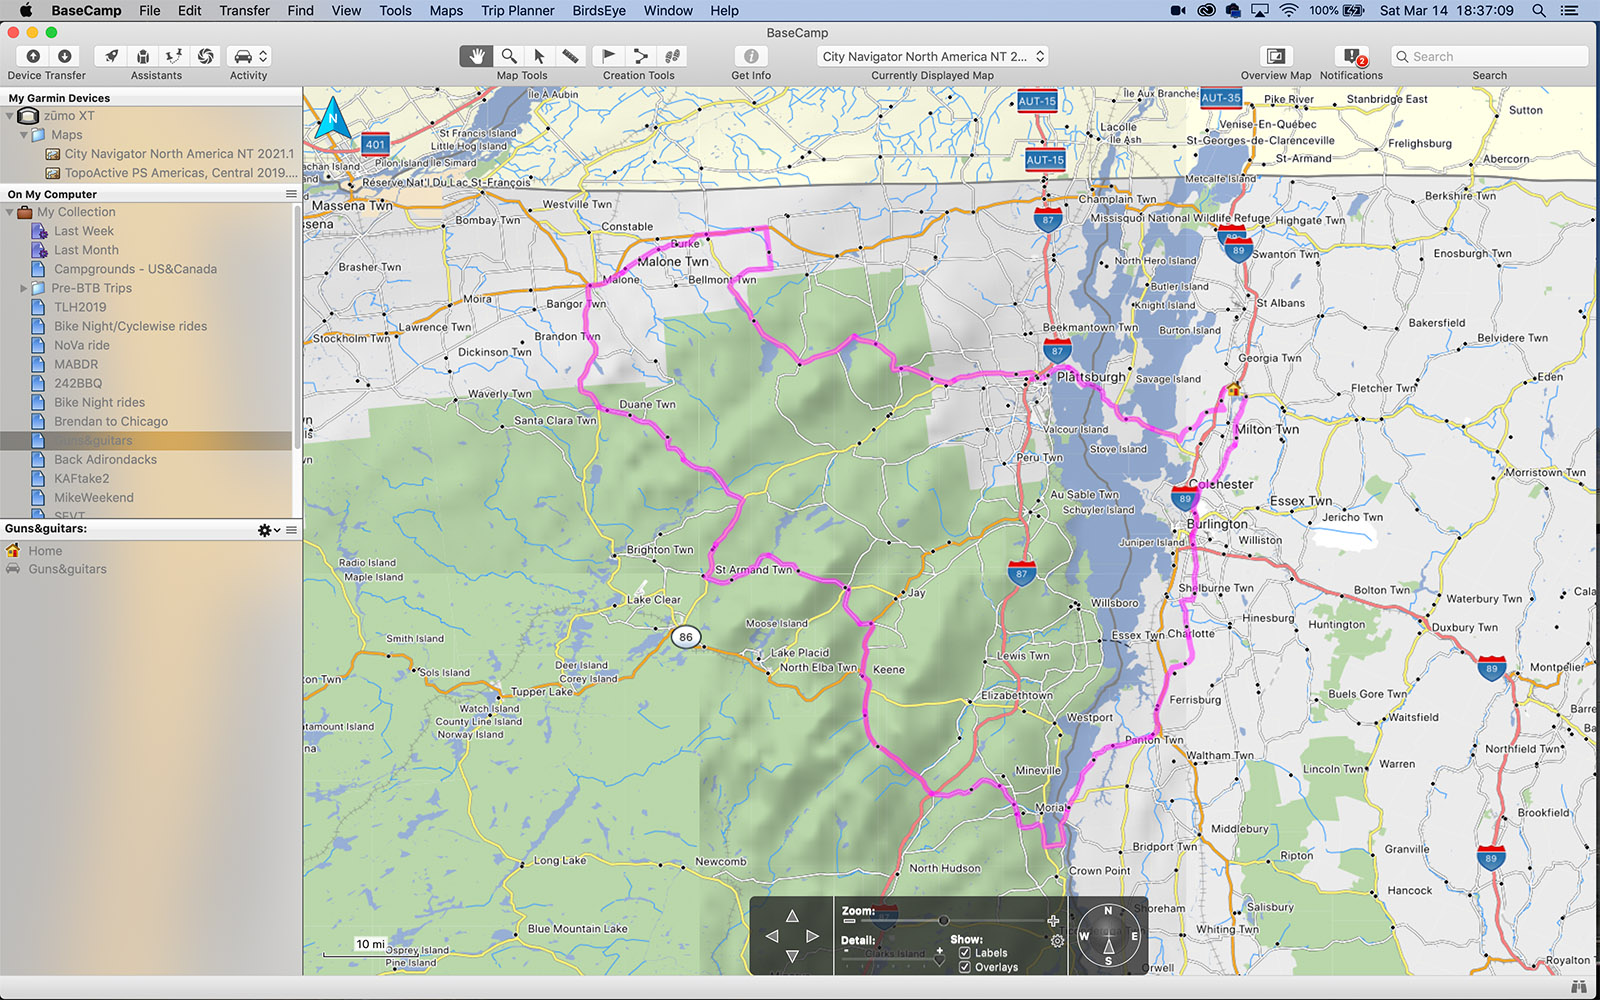Select the New Waypoint flag tool
The image size is (1600, 1000).
pos(608,56)
